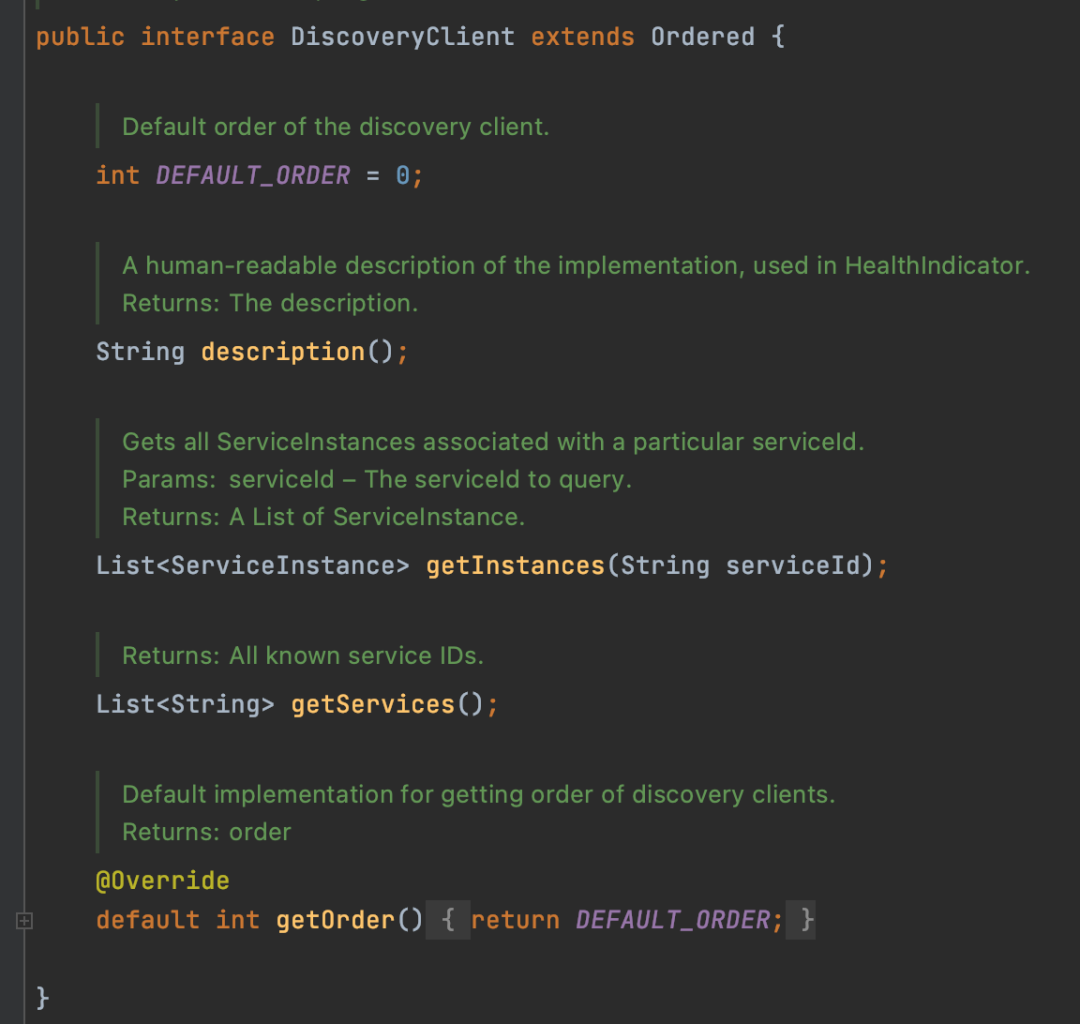Click the collapsed opening brace of getOrder
Screen dimensions: 1080x1024
click(448, 920)
